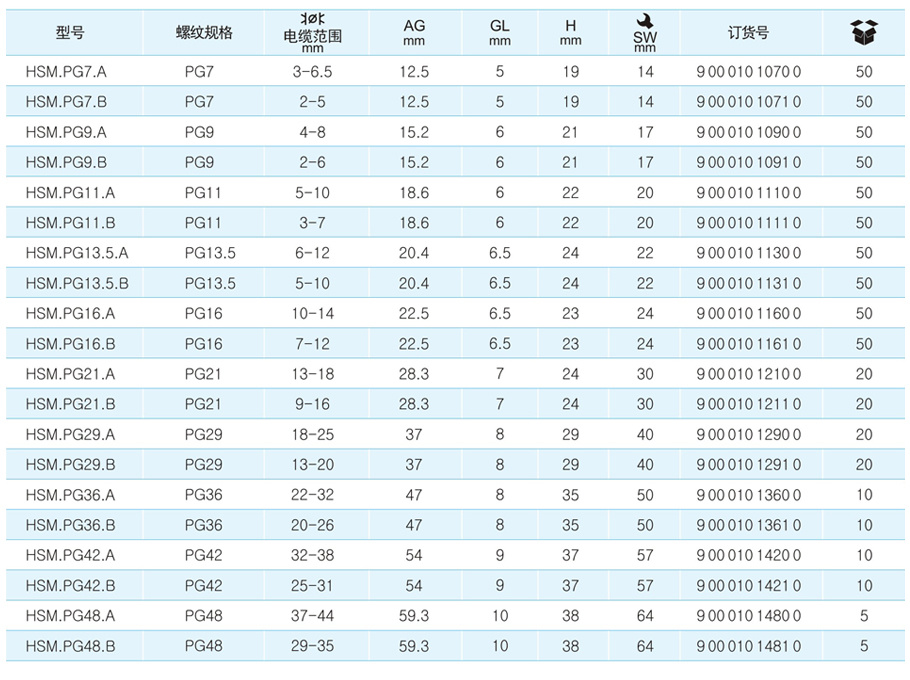Image resolution: width=910 pixels, height=680 pixels.
Task: Select model cell HSM.PG48.B
Action: [70, 646]
